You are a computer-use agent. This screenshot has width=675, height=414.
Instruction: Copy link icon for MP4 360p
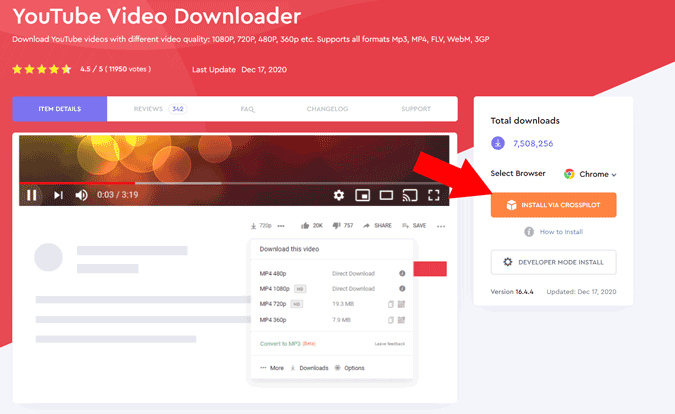pyautogui.click(x=391, y=320)
